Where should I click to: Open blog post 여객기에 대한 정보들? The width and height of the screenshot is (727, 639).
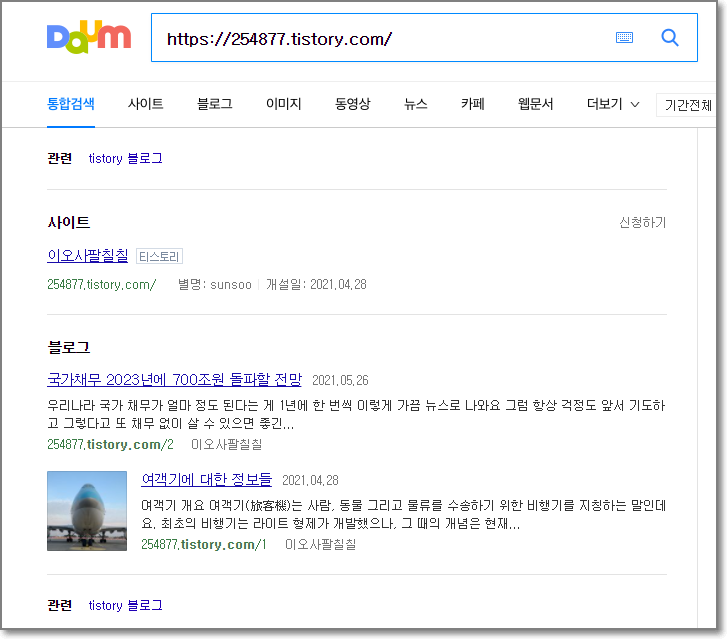(x=206, y=479)
